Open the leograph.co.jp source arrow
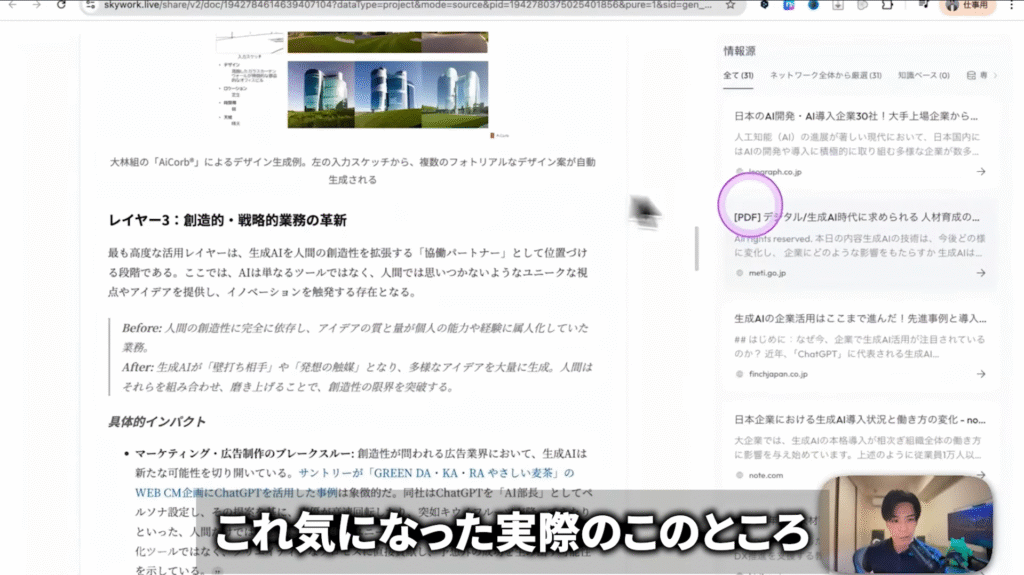This screenshot has width=1024, height=575. click(980, 172)
